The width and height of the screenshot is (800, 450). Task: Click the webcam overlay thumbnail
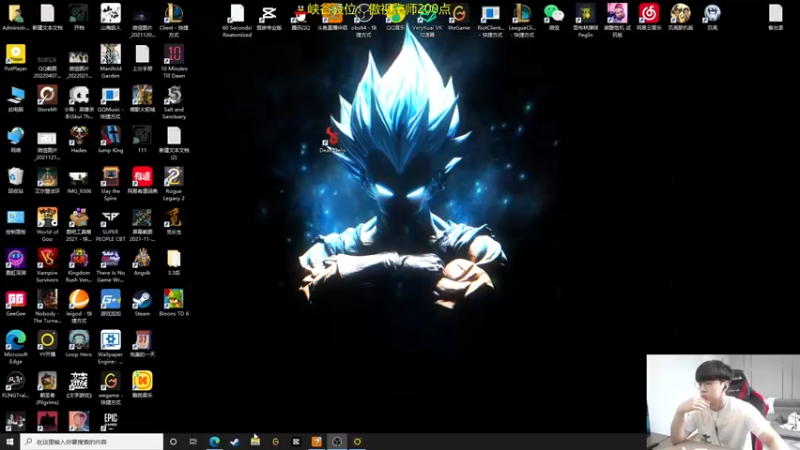pos(723,402)
